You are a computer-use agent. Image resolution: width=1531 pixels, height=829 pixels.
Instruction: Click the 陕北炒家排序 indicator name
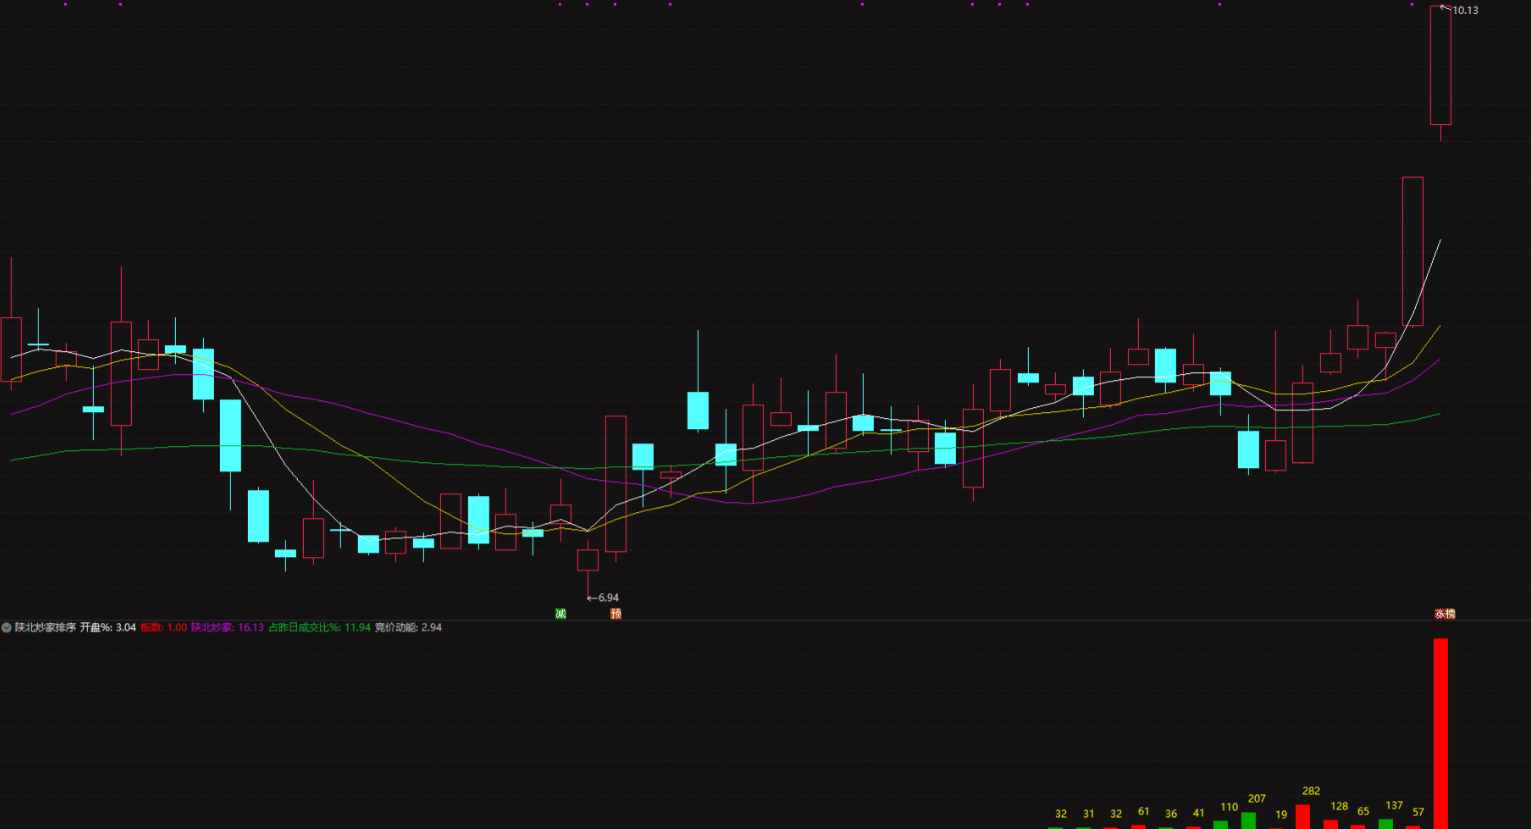pyautogui.click(x=45, y=628)
